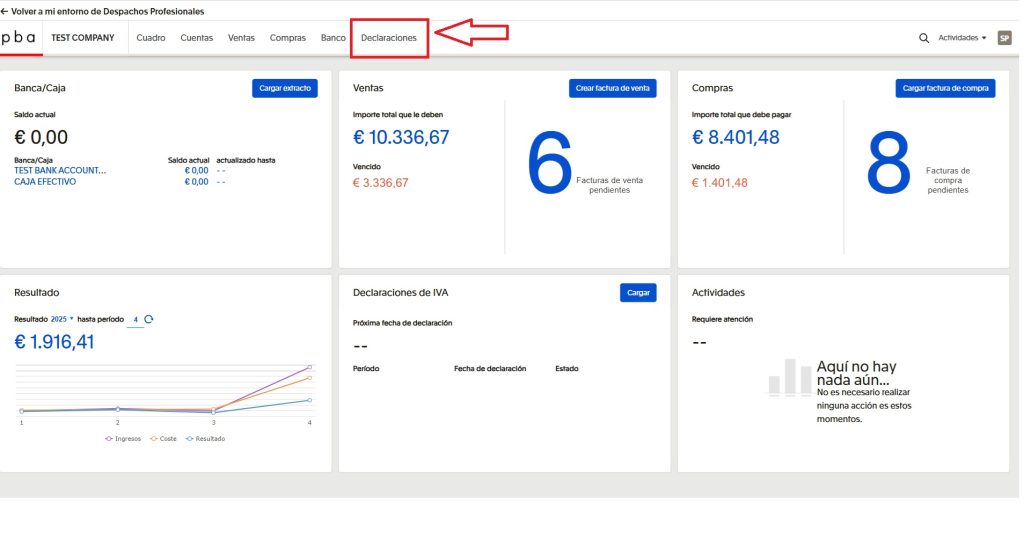1024x538 pixels.
Task: Click the refresh icon next to period
Action: click(149, 319)
